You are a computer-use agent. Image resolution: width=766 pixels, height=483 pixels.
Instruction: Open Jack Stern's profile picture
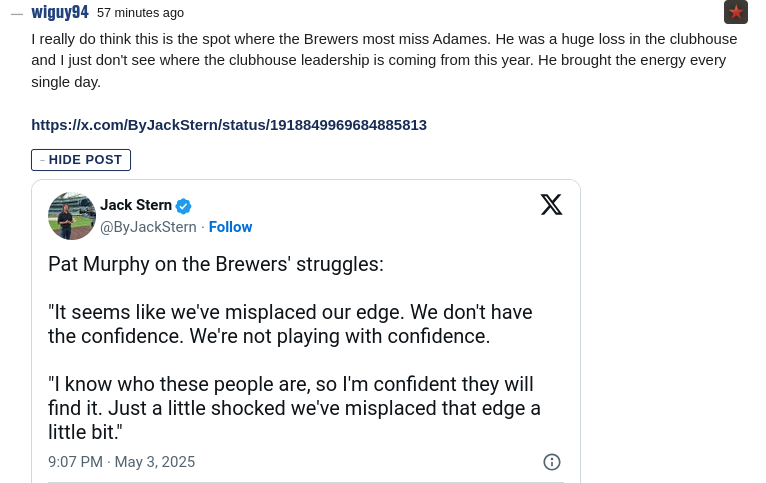coord(72,216)
